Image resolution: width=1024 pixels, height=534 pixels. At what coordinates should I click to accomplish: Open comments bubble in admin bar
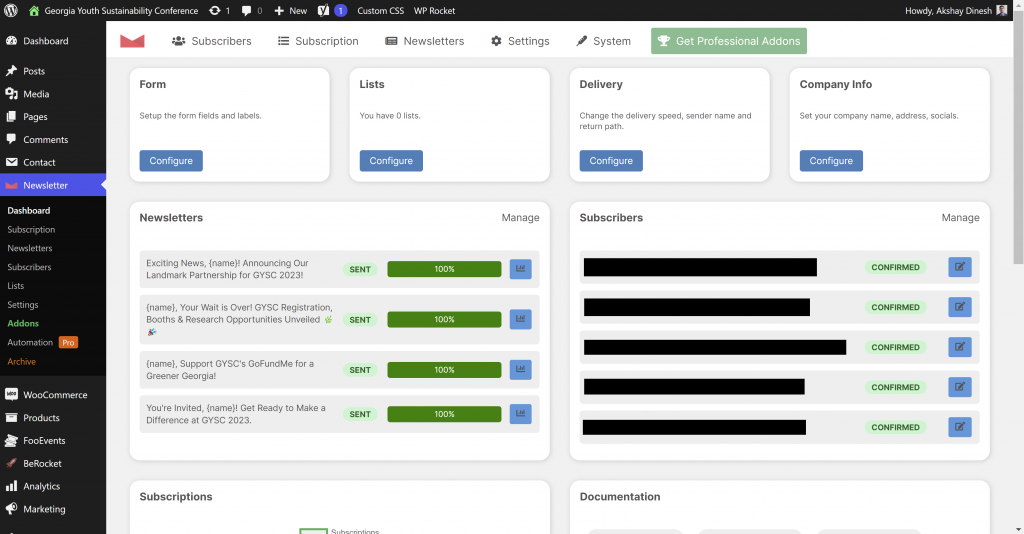pyautogui.click(x=251, y=10)
